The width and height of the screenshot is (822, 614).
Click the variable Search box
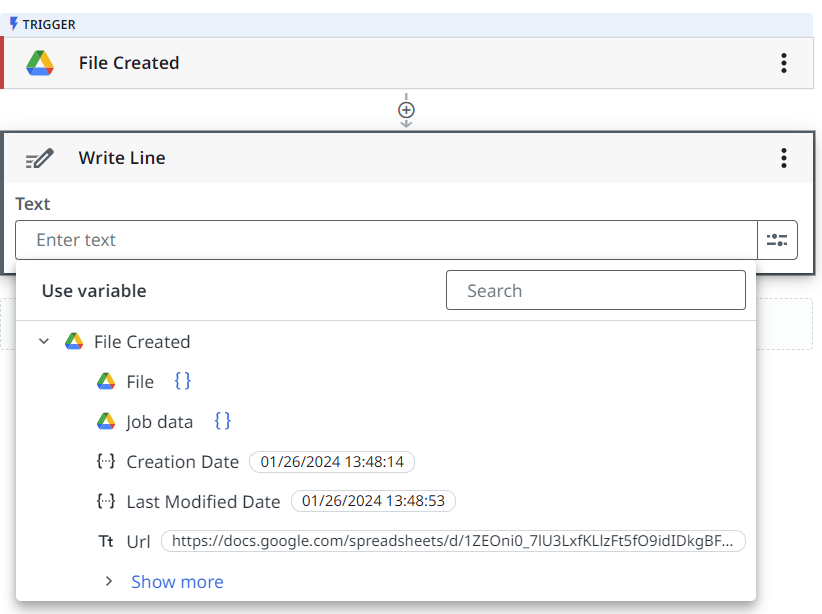click(x=595, y=290)
